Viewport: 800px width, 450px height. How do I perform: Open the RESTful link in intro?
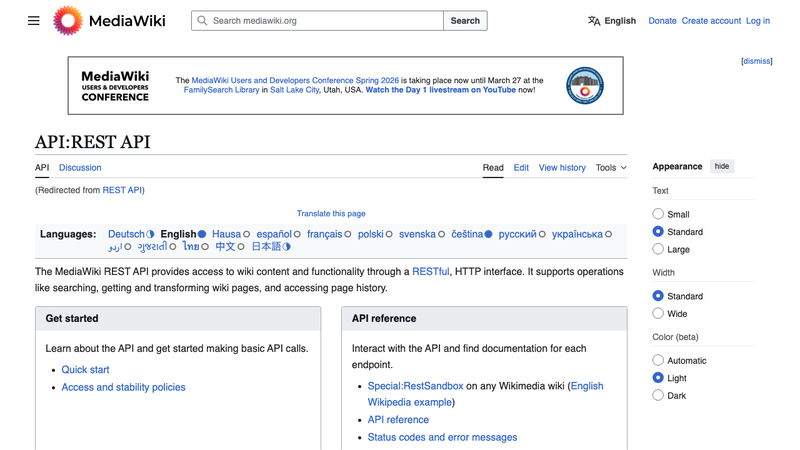[x=431, y=272]
